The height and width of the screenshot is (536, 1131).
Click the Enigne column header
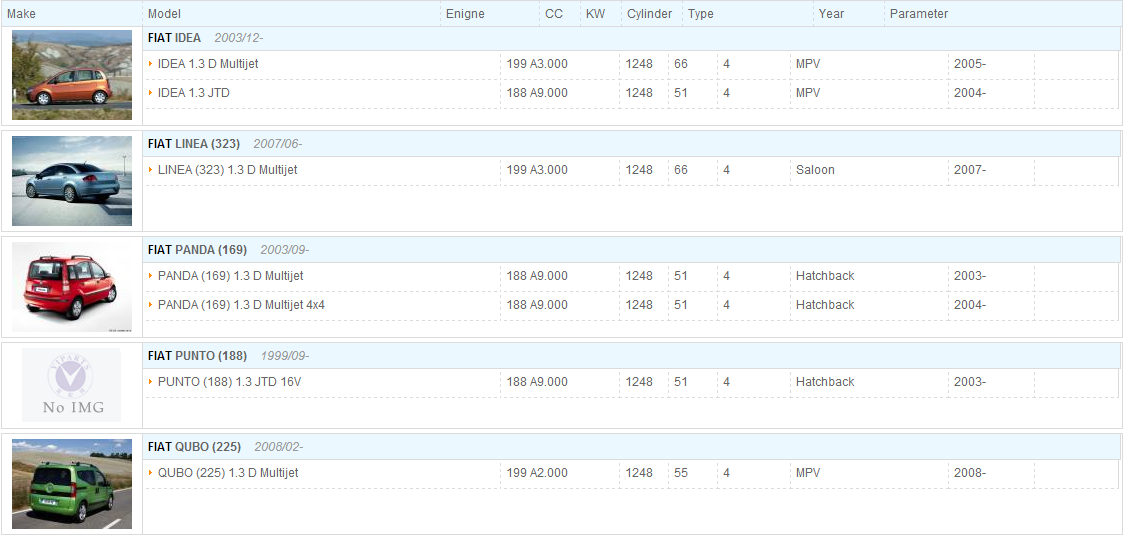(x=465, y=14)
